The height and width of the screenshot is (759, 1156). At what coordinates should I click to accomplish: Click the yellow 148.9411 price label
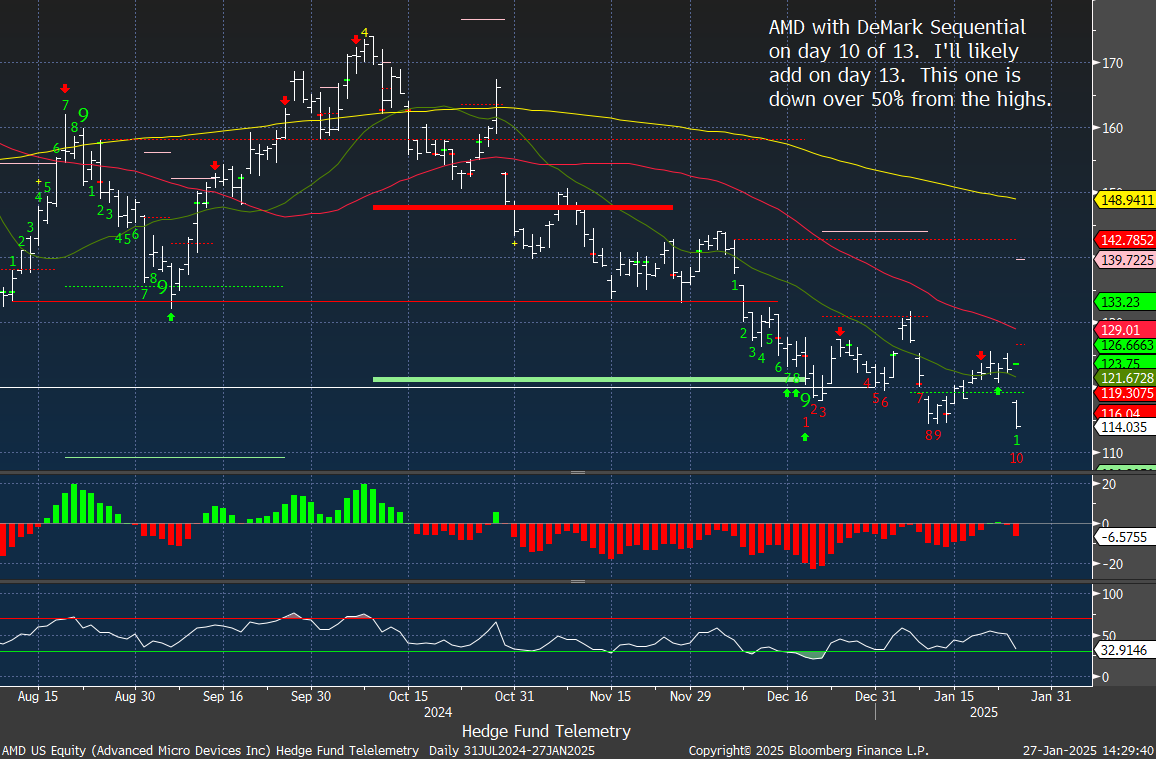click(1126, 200)
